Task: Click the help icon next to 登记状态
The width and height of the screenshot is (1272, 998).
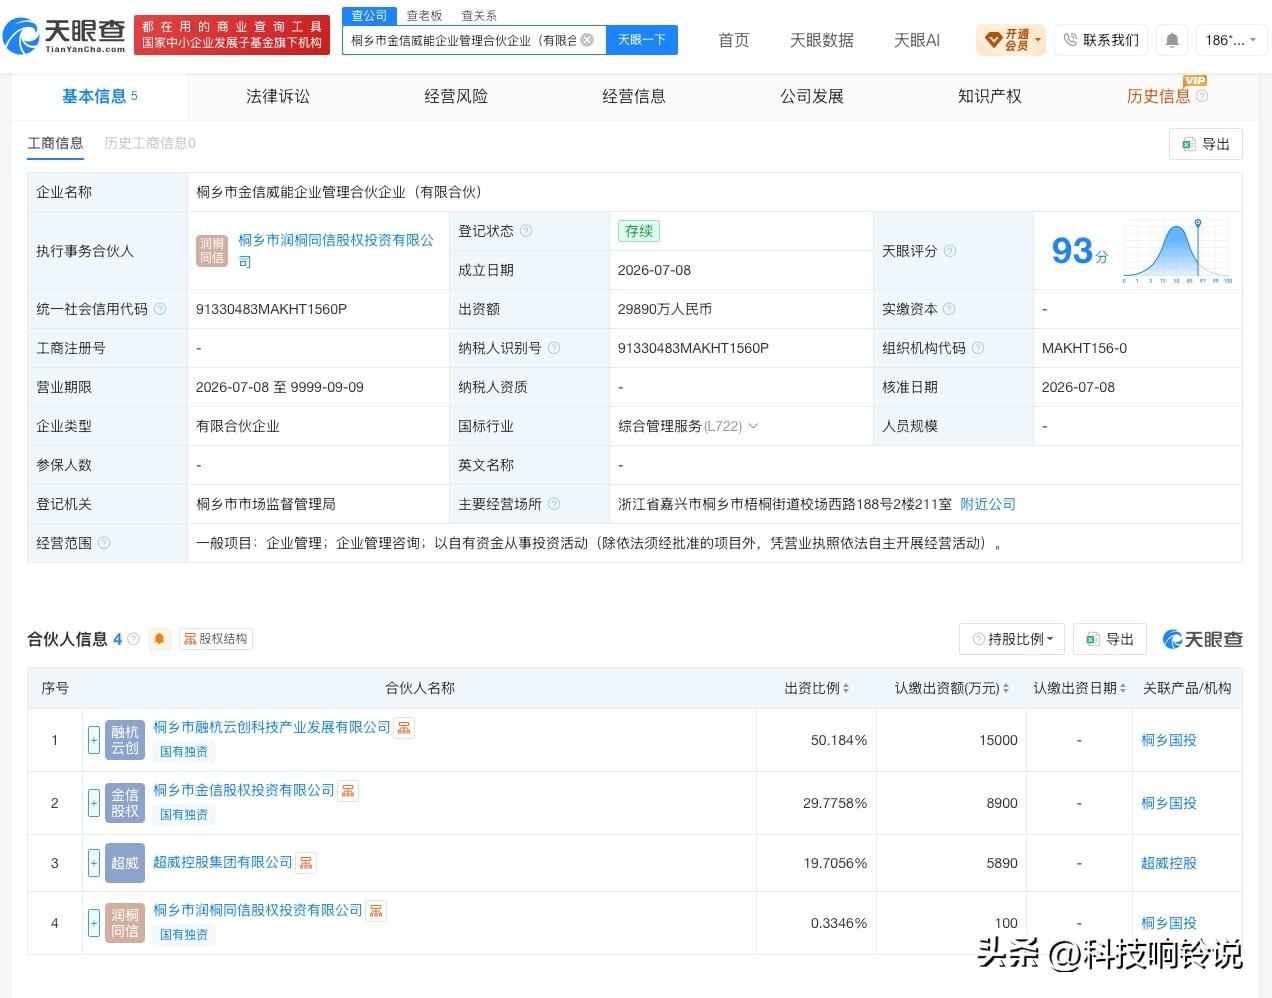Action: coord(526,231)
